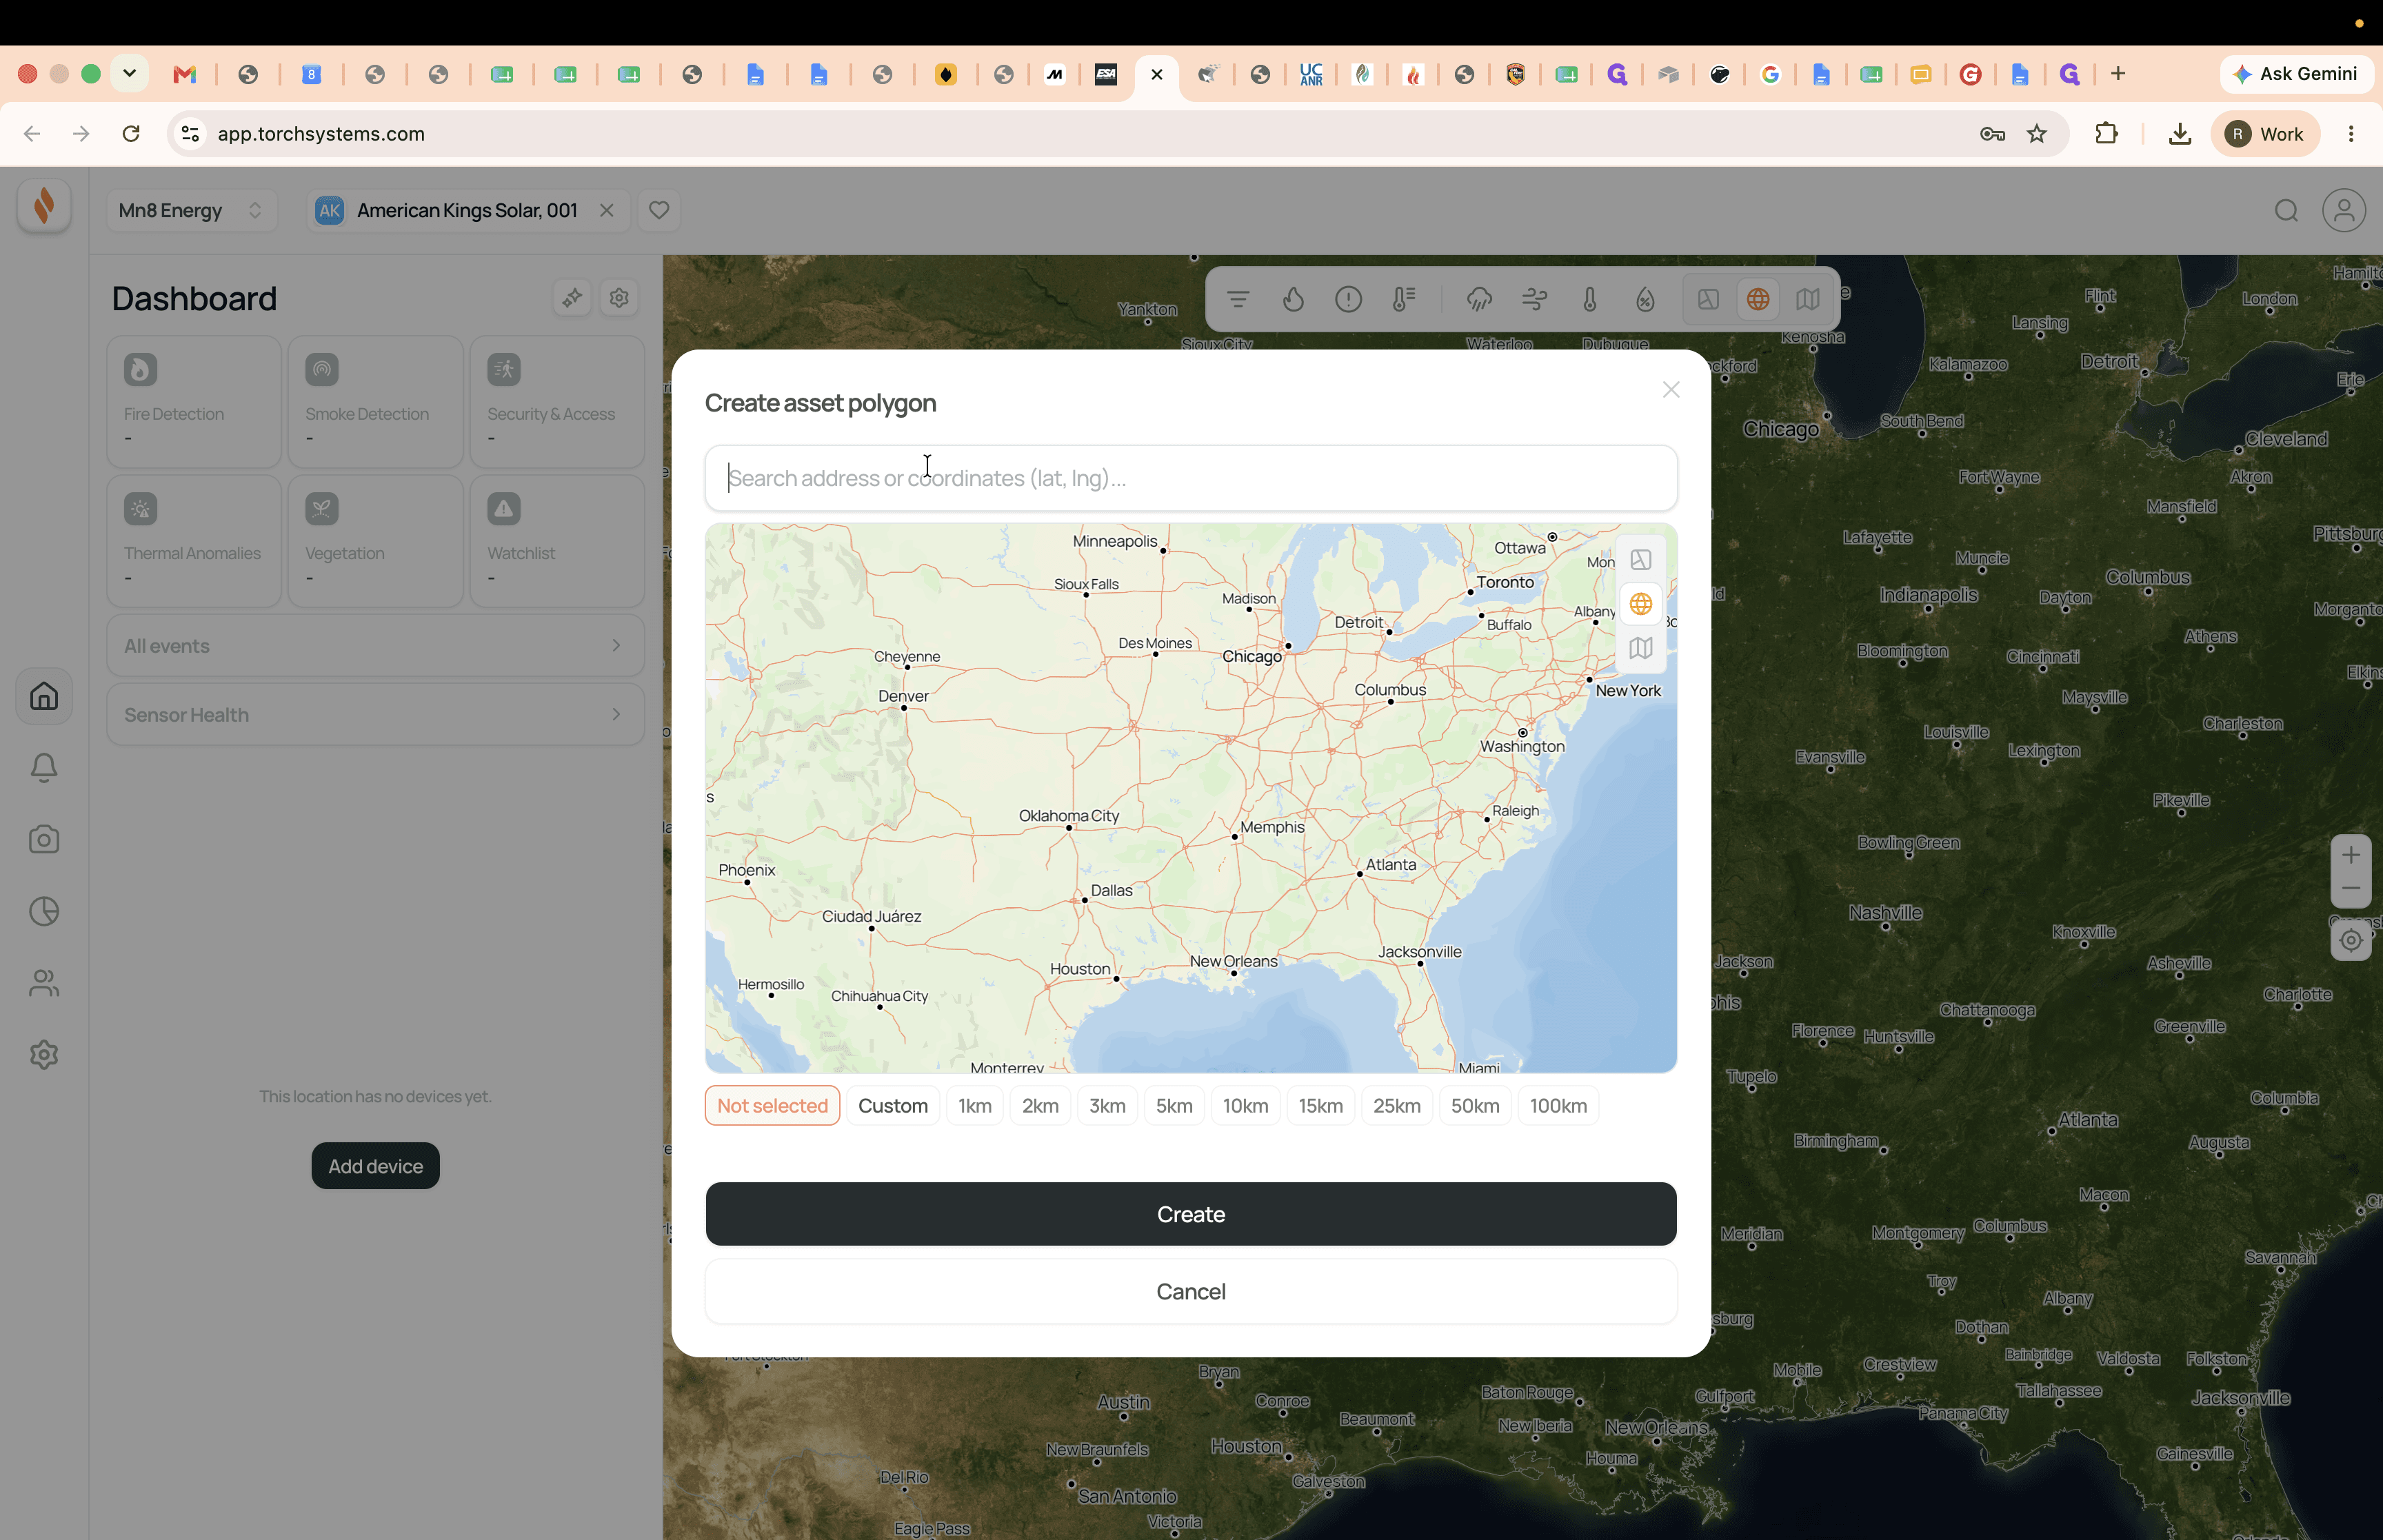The height and width of the screenshot is (1540, 2383).
Task: Click the Torch flame logo icon
Action: (44, 206)
